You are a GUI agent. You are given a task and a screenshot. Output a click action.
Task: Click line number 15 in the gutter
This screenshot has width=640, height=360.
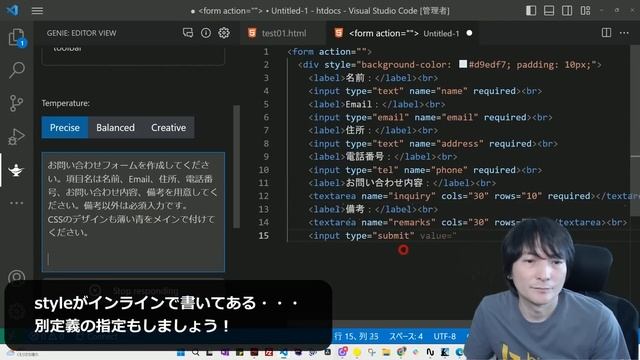click(x=264, y=236)
